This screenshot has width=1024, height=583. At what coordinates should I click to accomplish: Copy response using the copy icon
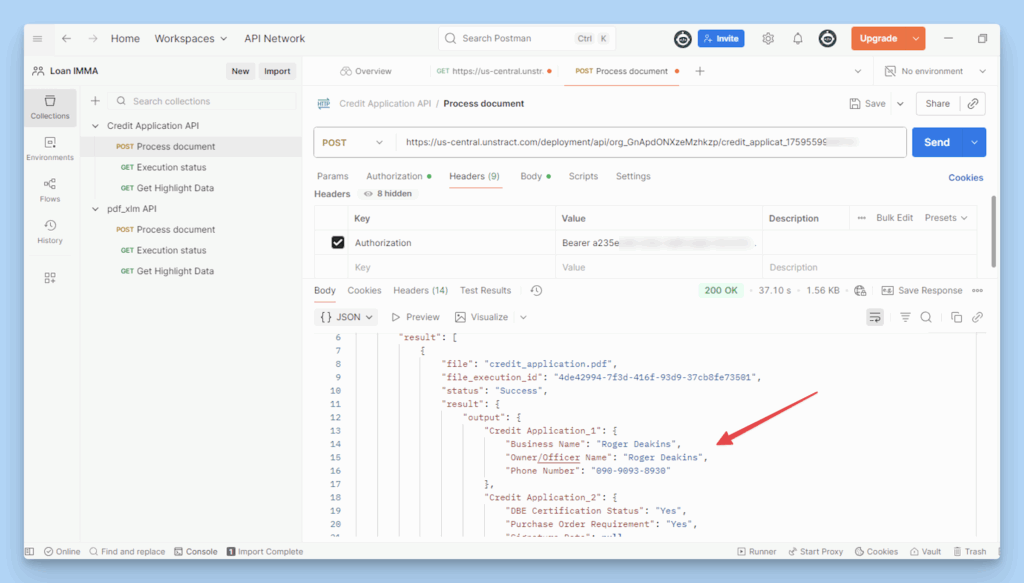956,317
